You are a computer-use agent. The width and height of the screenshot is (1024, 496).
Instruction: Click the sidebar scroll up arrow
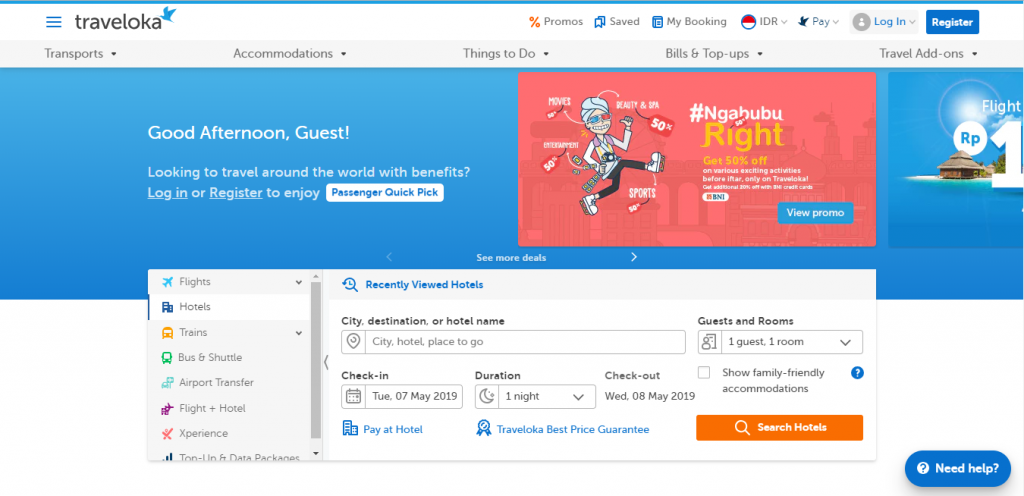coord(316,276)
